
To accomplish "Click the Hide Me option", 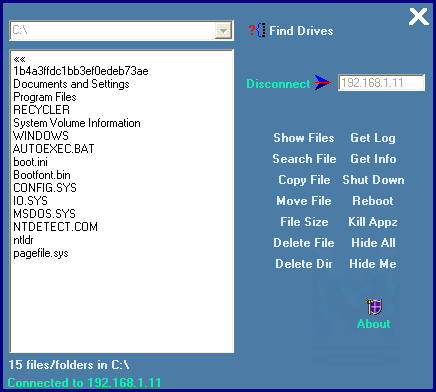I will coord(373,264).
